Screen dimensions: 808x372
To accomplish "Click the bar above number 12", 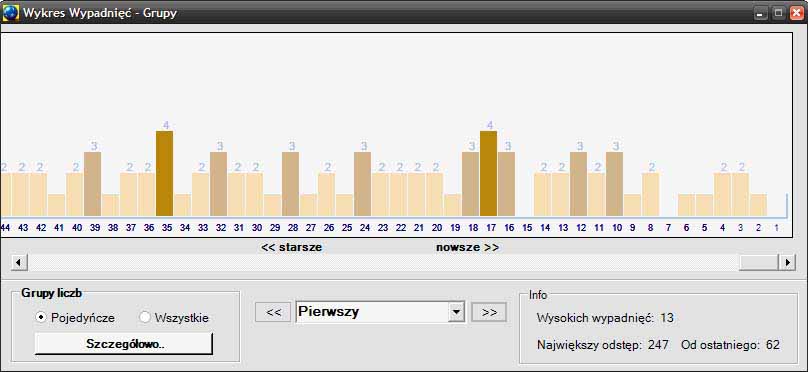I will coord(579,184).
